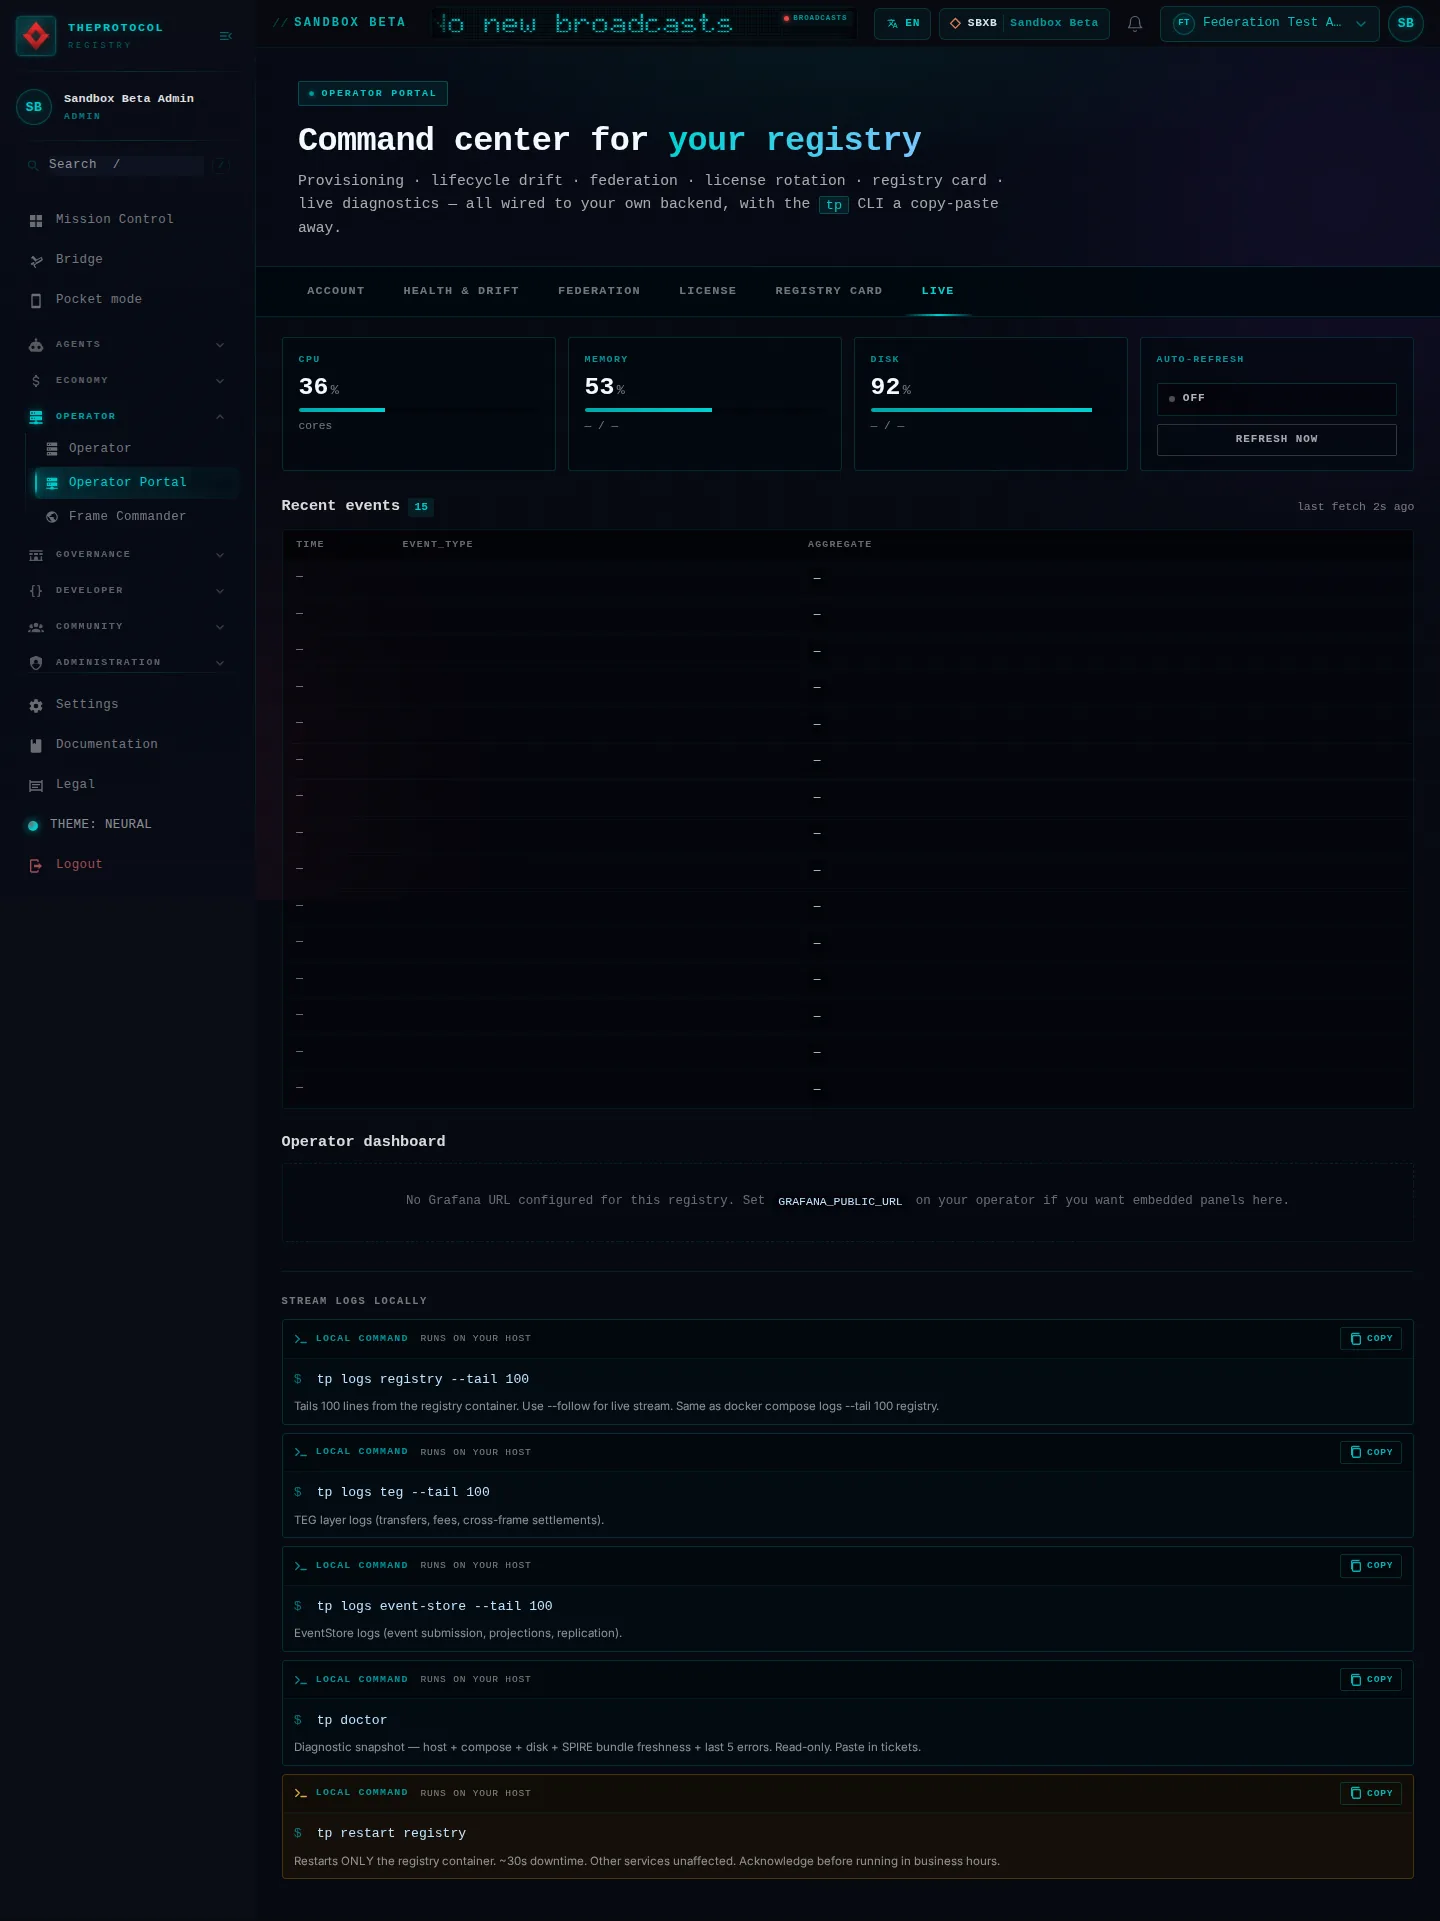1440x1921 pixels.
Task: Copy the tp logs teg command
Action: (1370, 1453)
